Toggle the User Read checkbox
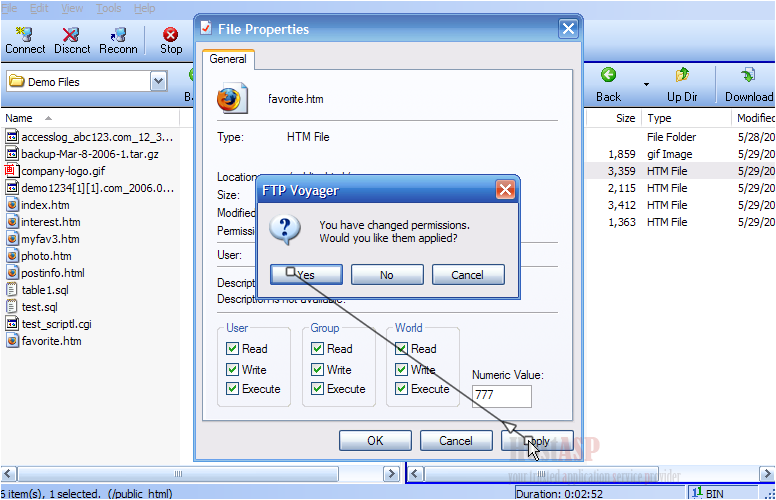776x500 pixels. tap(233, 349)
